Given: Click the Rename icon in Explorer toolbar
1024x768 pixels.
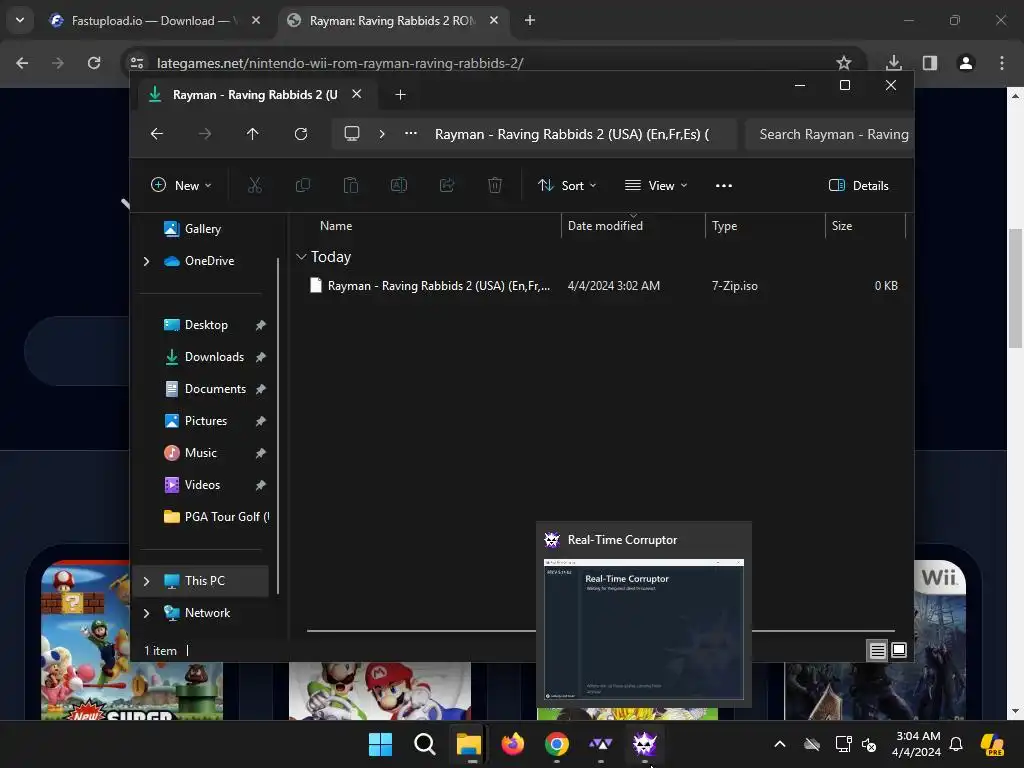Looking at the screenshot, I should pos(399,185).
